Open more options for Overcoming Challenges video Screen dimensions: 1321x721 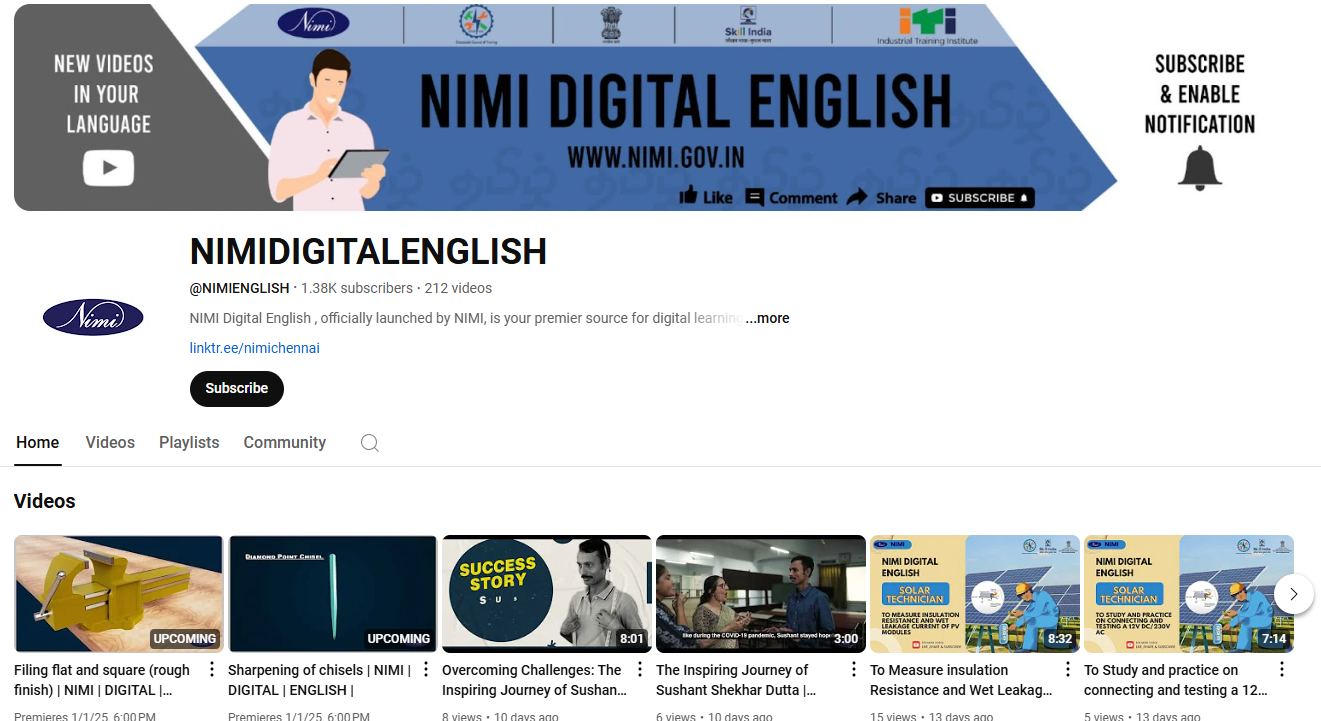tap(640, 670)
